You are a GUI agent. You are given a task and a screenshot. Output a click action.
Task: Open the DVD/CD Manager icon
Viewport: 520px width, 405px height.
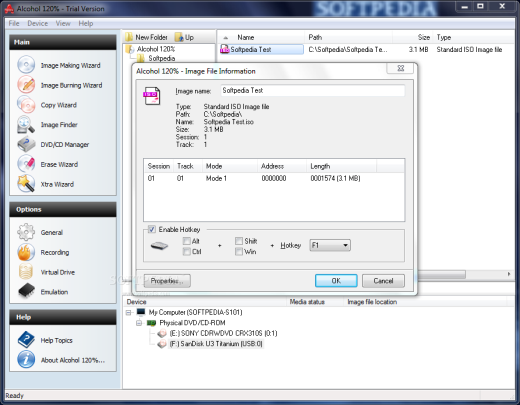[x=26, y=144]
